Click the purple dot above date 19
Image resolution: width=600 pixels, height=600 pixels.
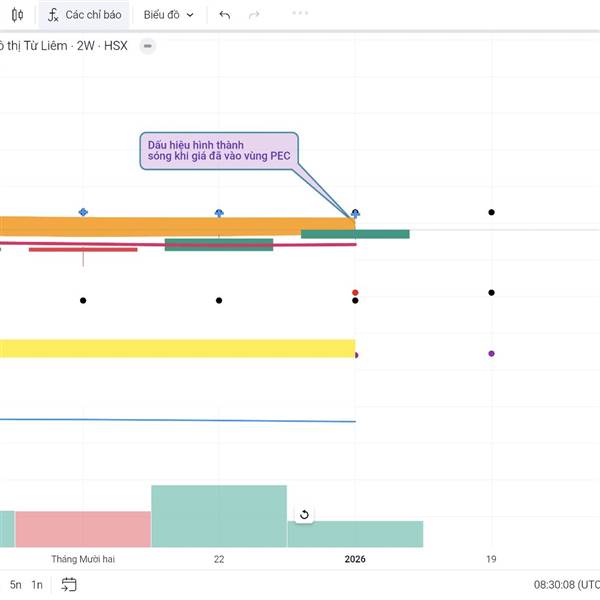pos(491,354)
